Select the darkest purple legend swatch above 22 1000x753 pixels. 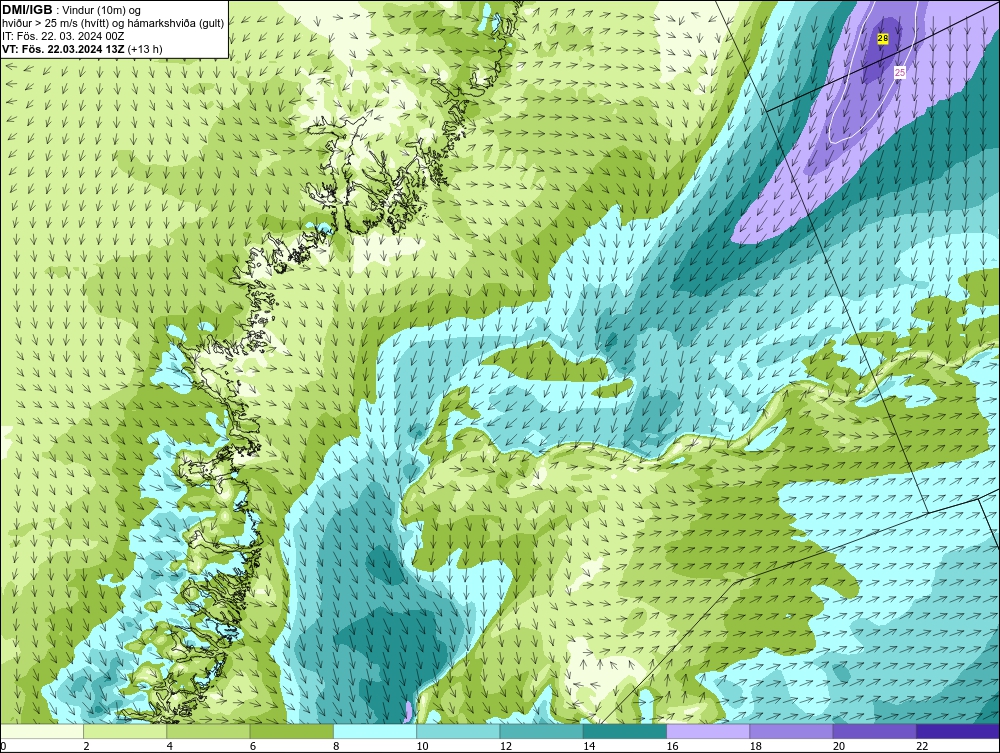[958, 731]
